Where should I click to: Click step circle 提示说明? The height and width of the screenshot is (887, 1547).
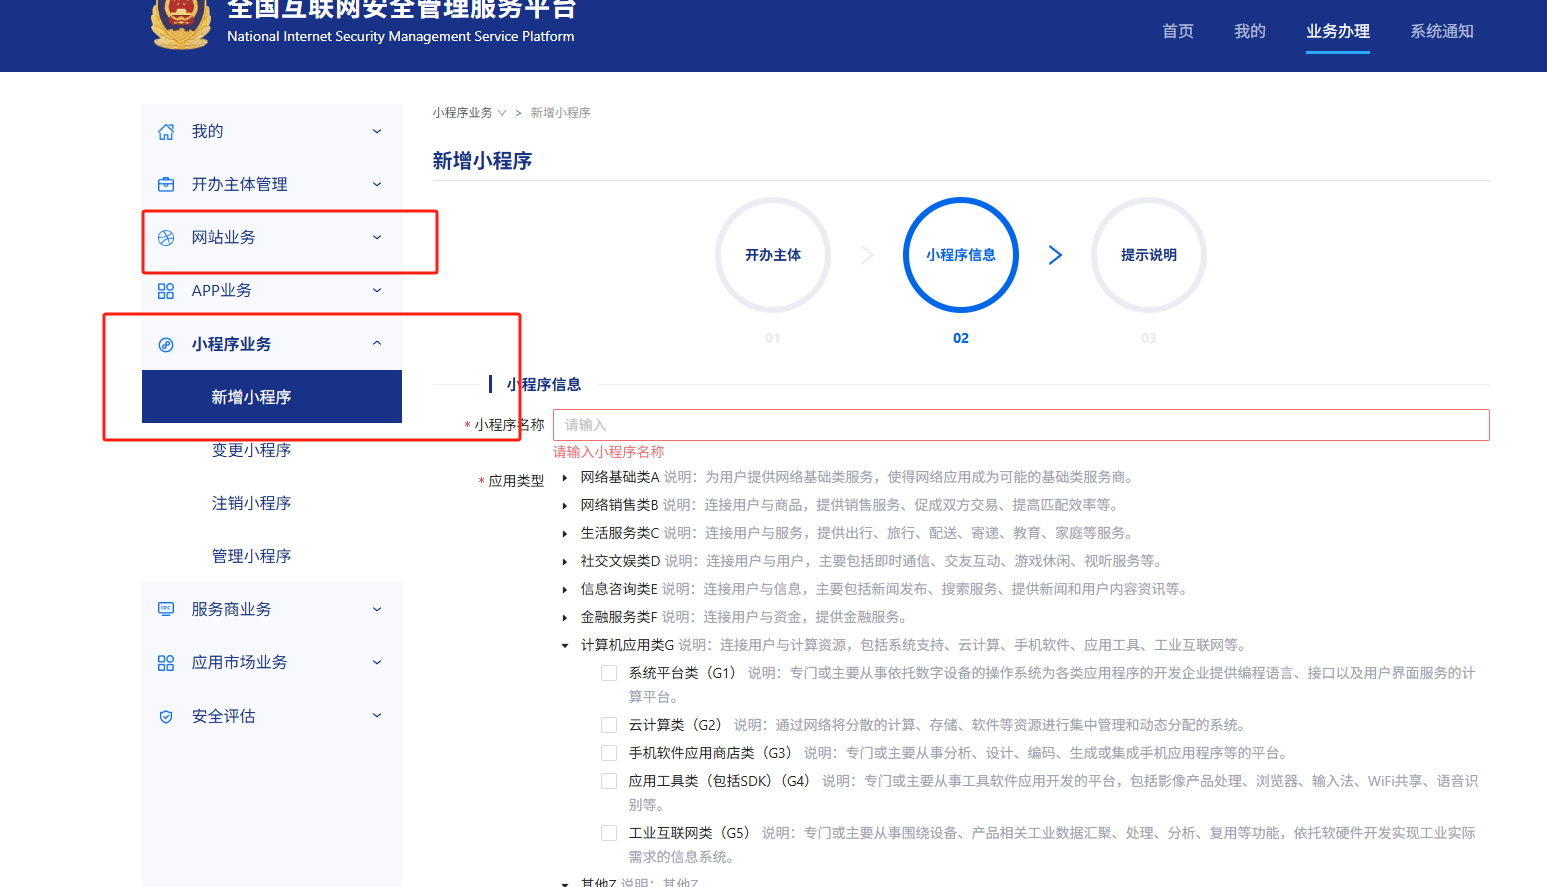[1149, 255]
